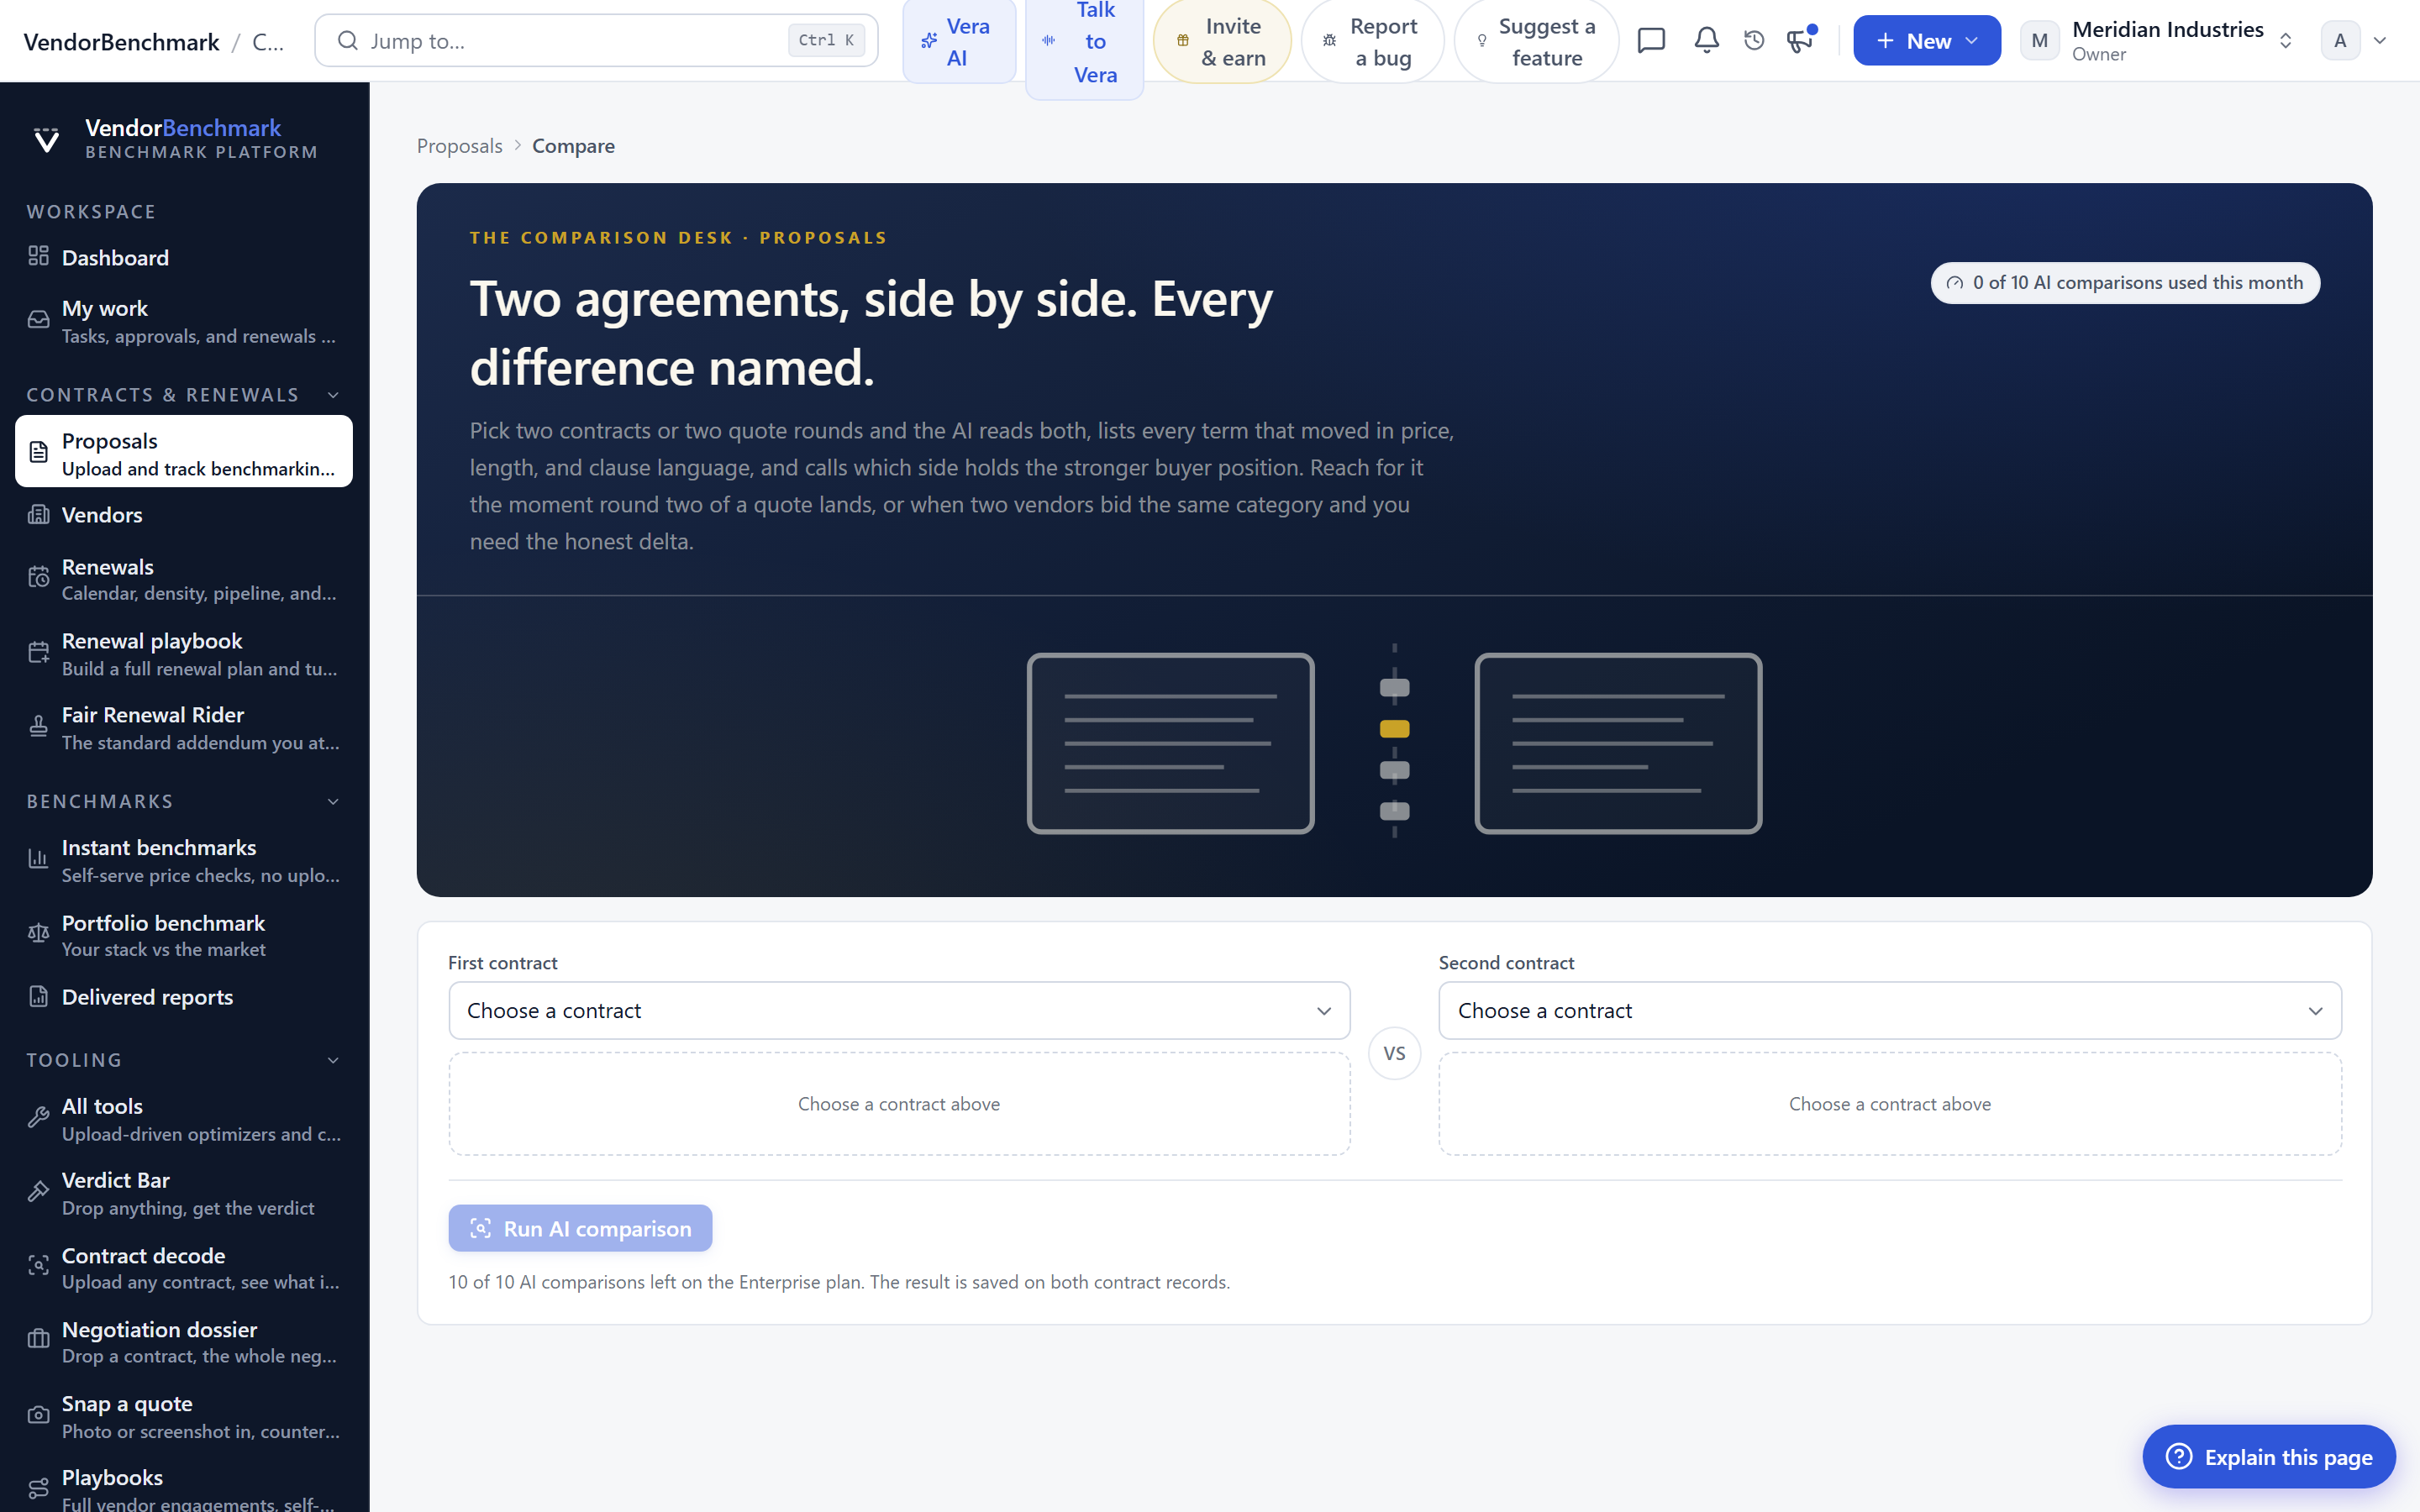Click Run AI comparison

(580, 1228)
